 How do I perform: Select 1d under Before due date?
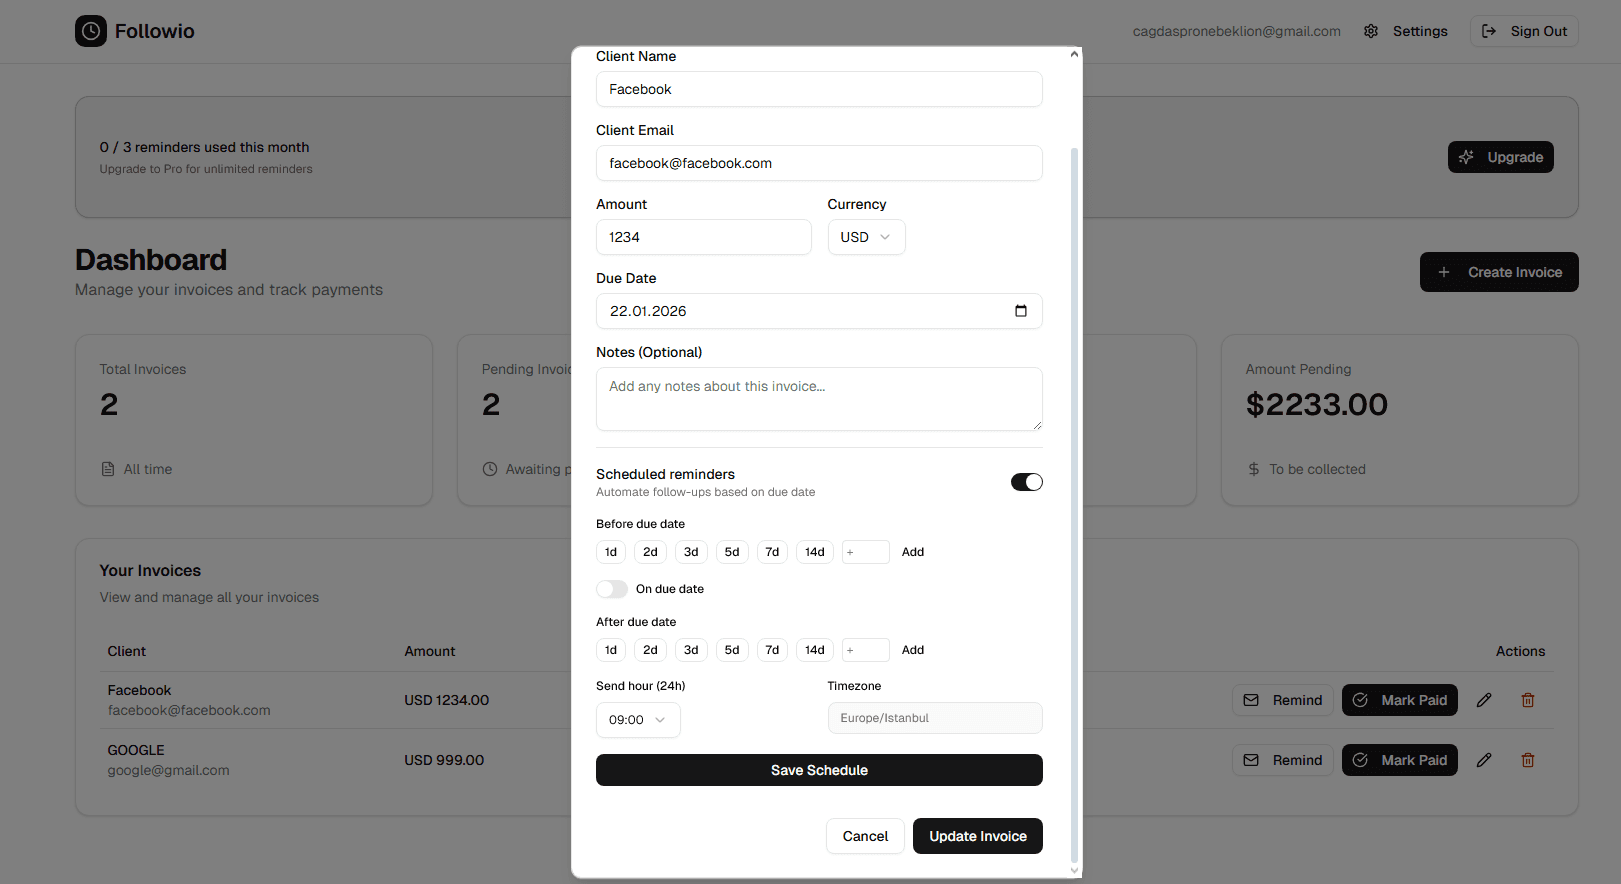[x=611, y=552]
